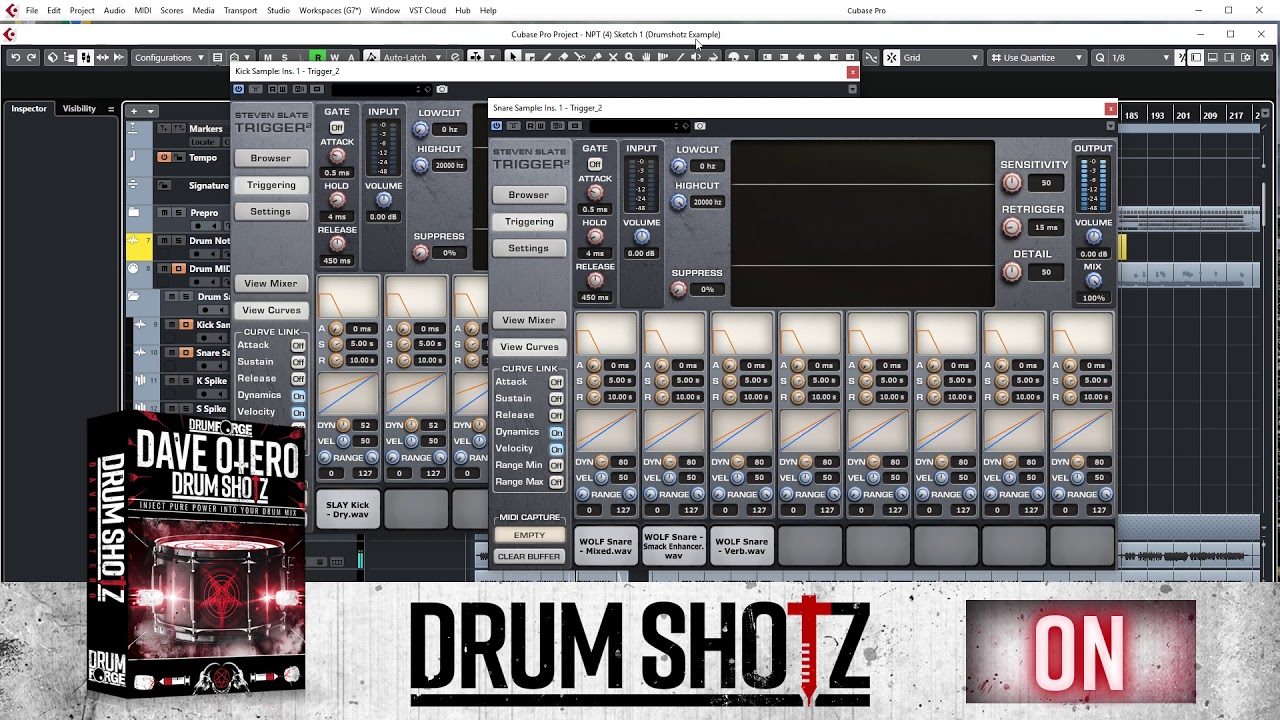Click the Triggering button in Kick Trigger
The image size is (1280, 720).
pyautogui.click(x=271, y=185)
